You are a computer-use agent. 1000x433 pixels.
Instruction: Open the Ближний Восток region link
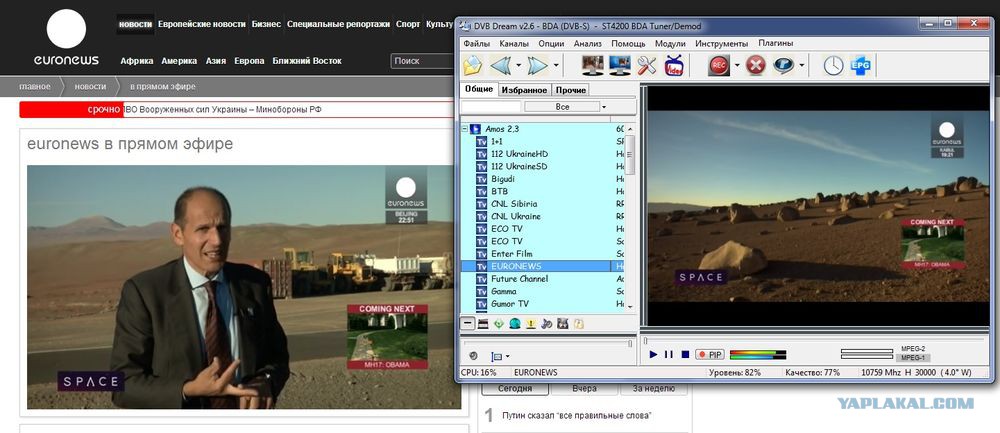point(307,61)
